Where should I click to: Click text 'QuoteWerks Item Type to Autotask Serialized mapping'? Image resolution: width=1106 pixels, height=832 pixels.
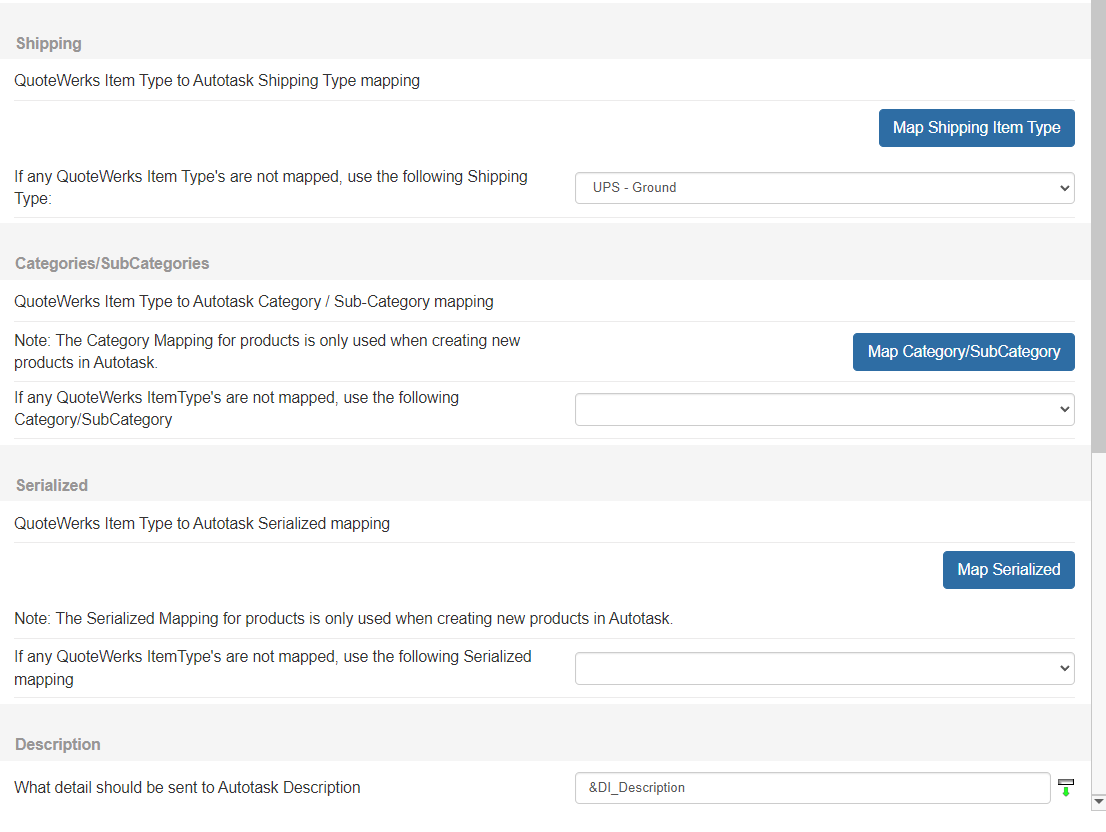click(202, 524)
